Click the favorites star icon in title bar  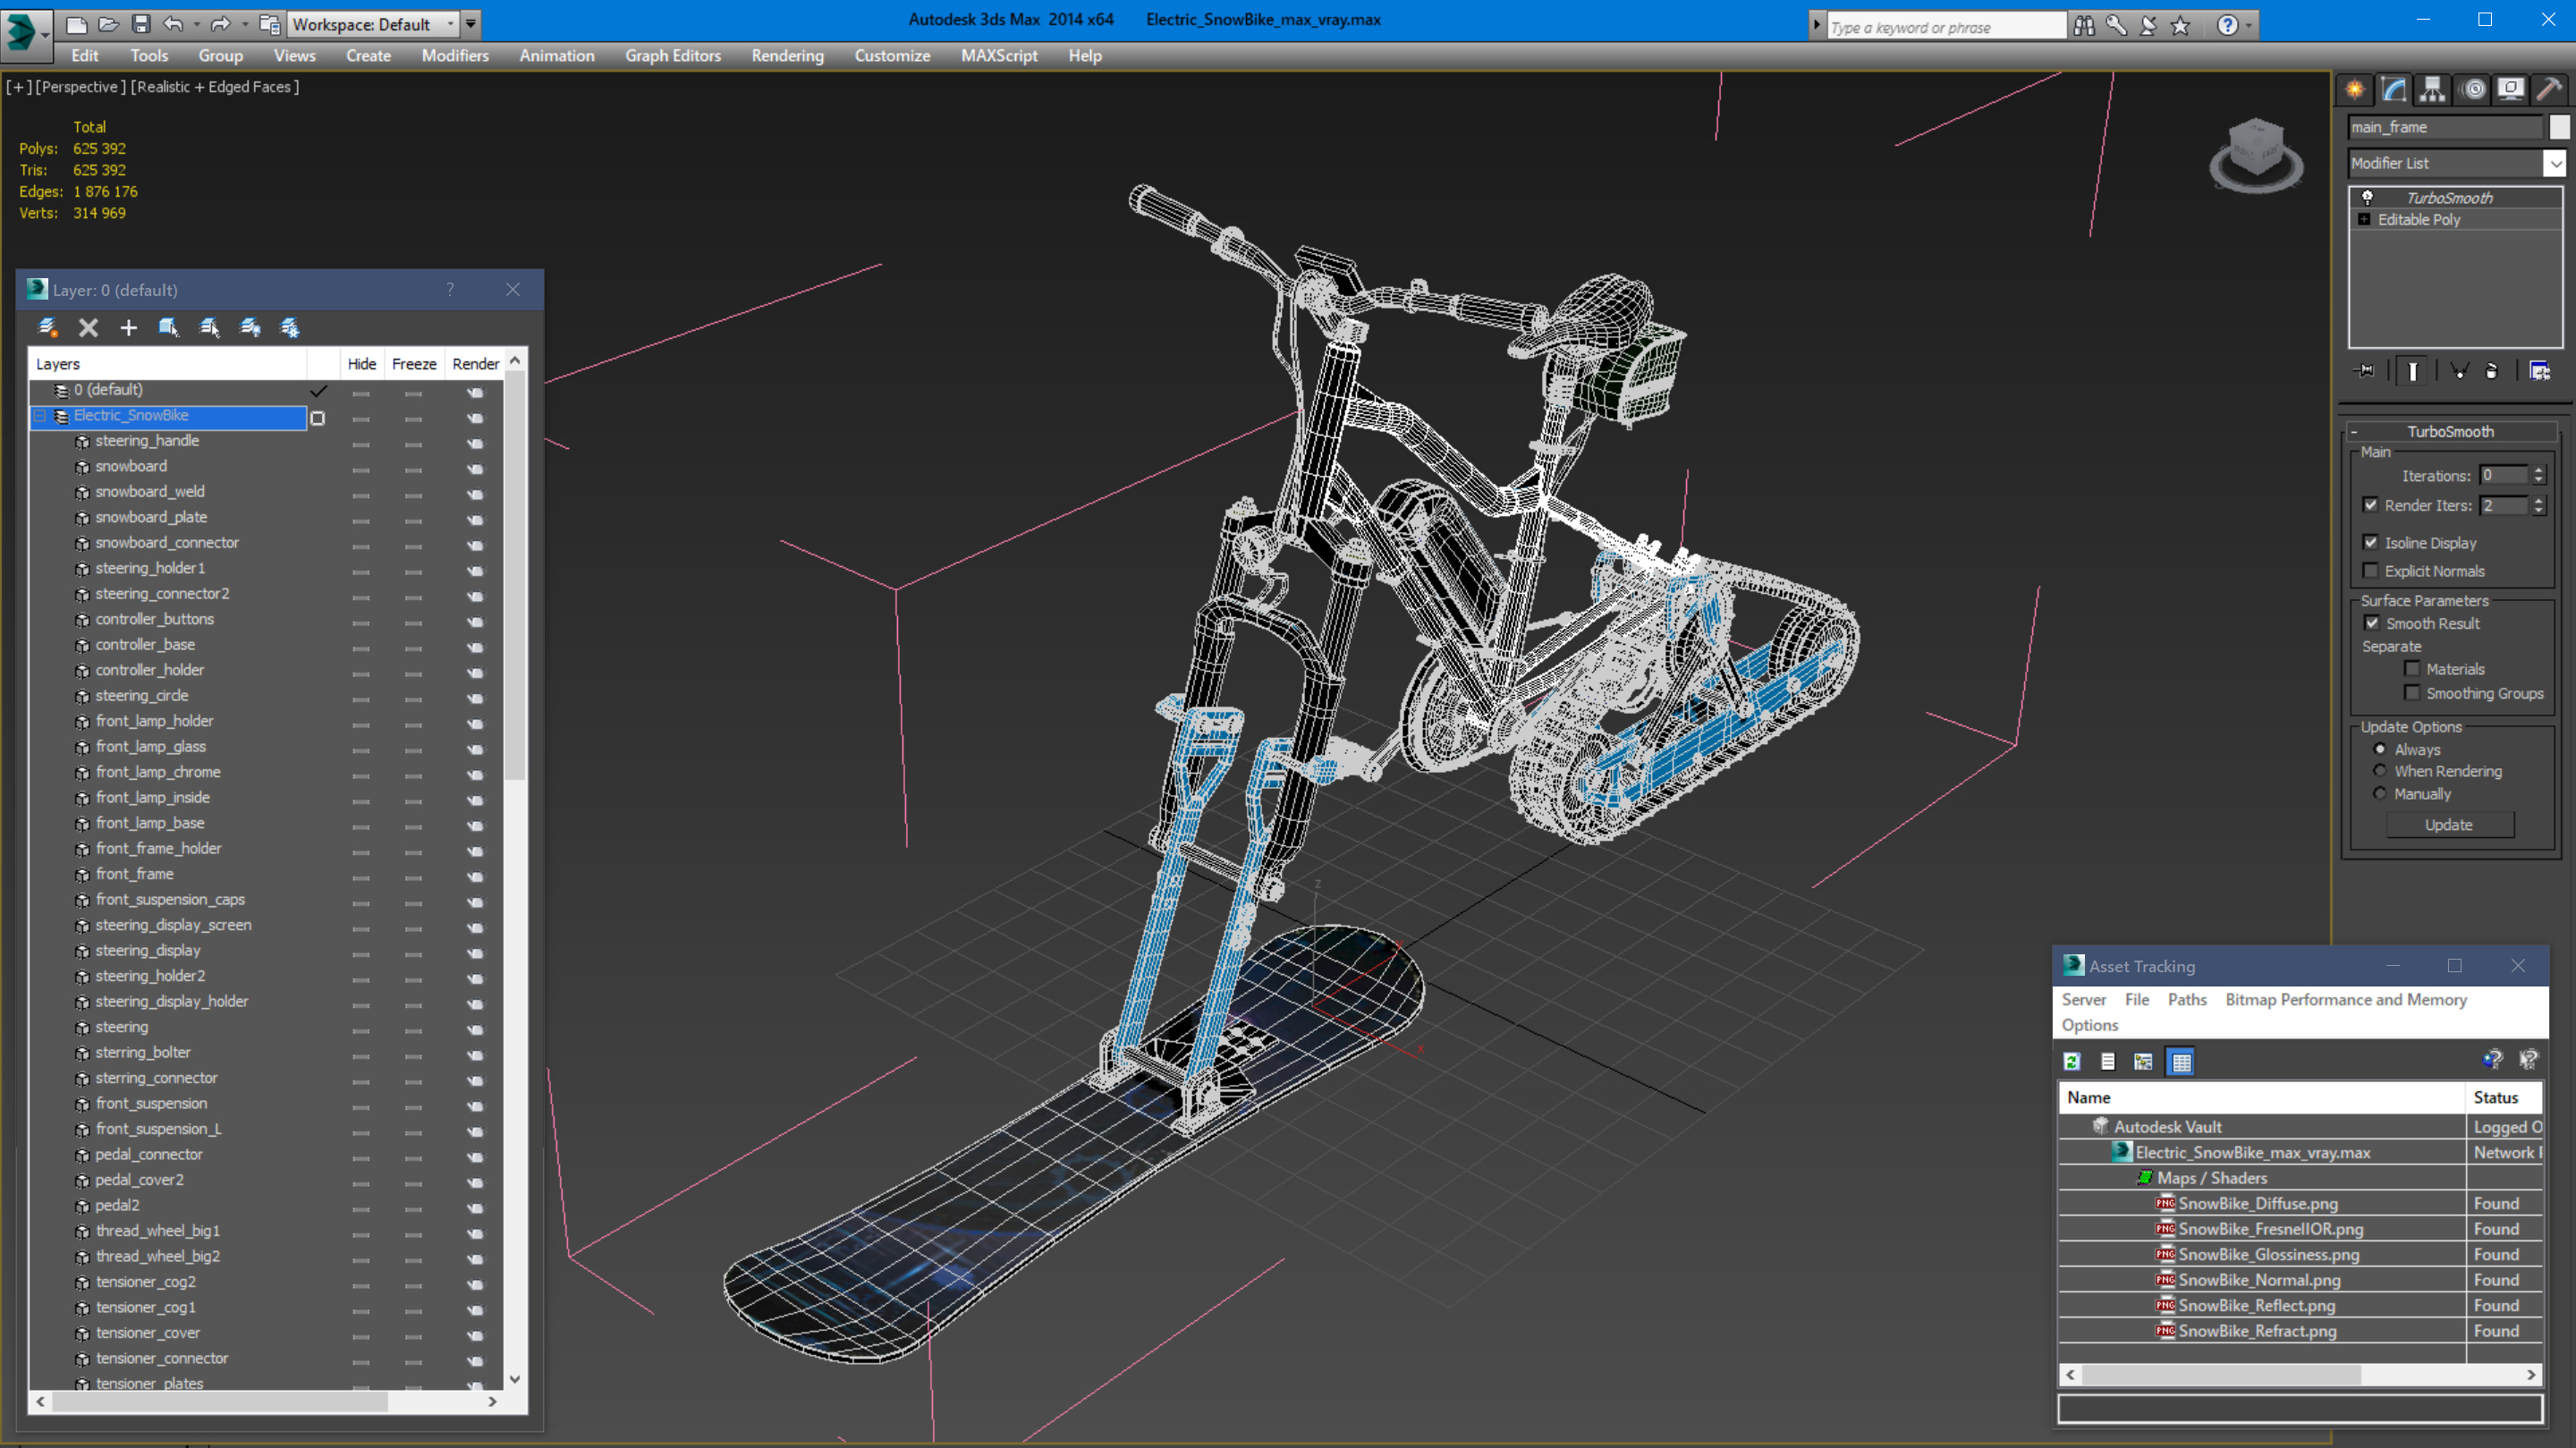coord(2181,26)
